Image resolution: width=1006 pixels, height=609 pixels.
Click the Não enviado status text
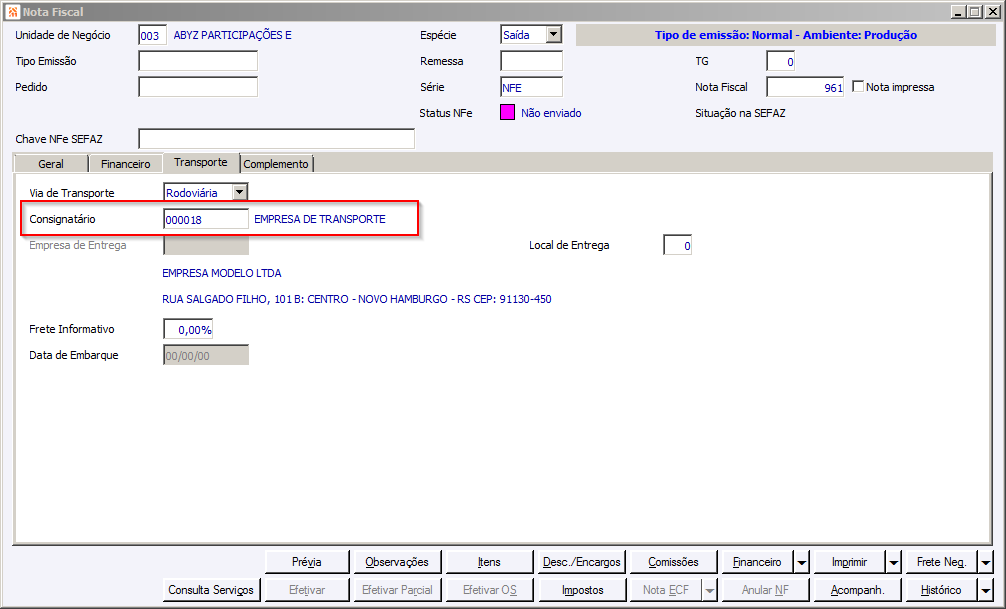551,113
